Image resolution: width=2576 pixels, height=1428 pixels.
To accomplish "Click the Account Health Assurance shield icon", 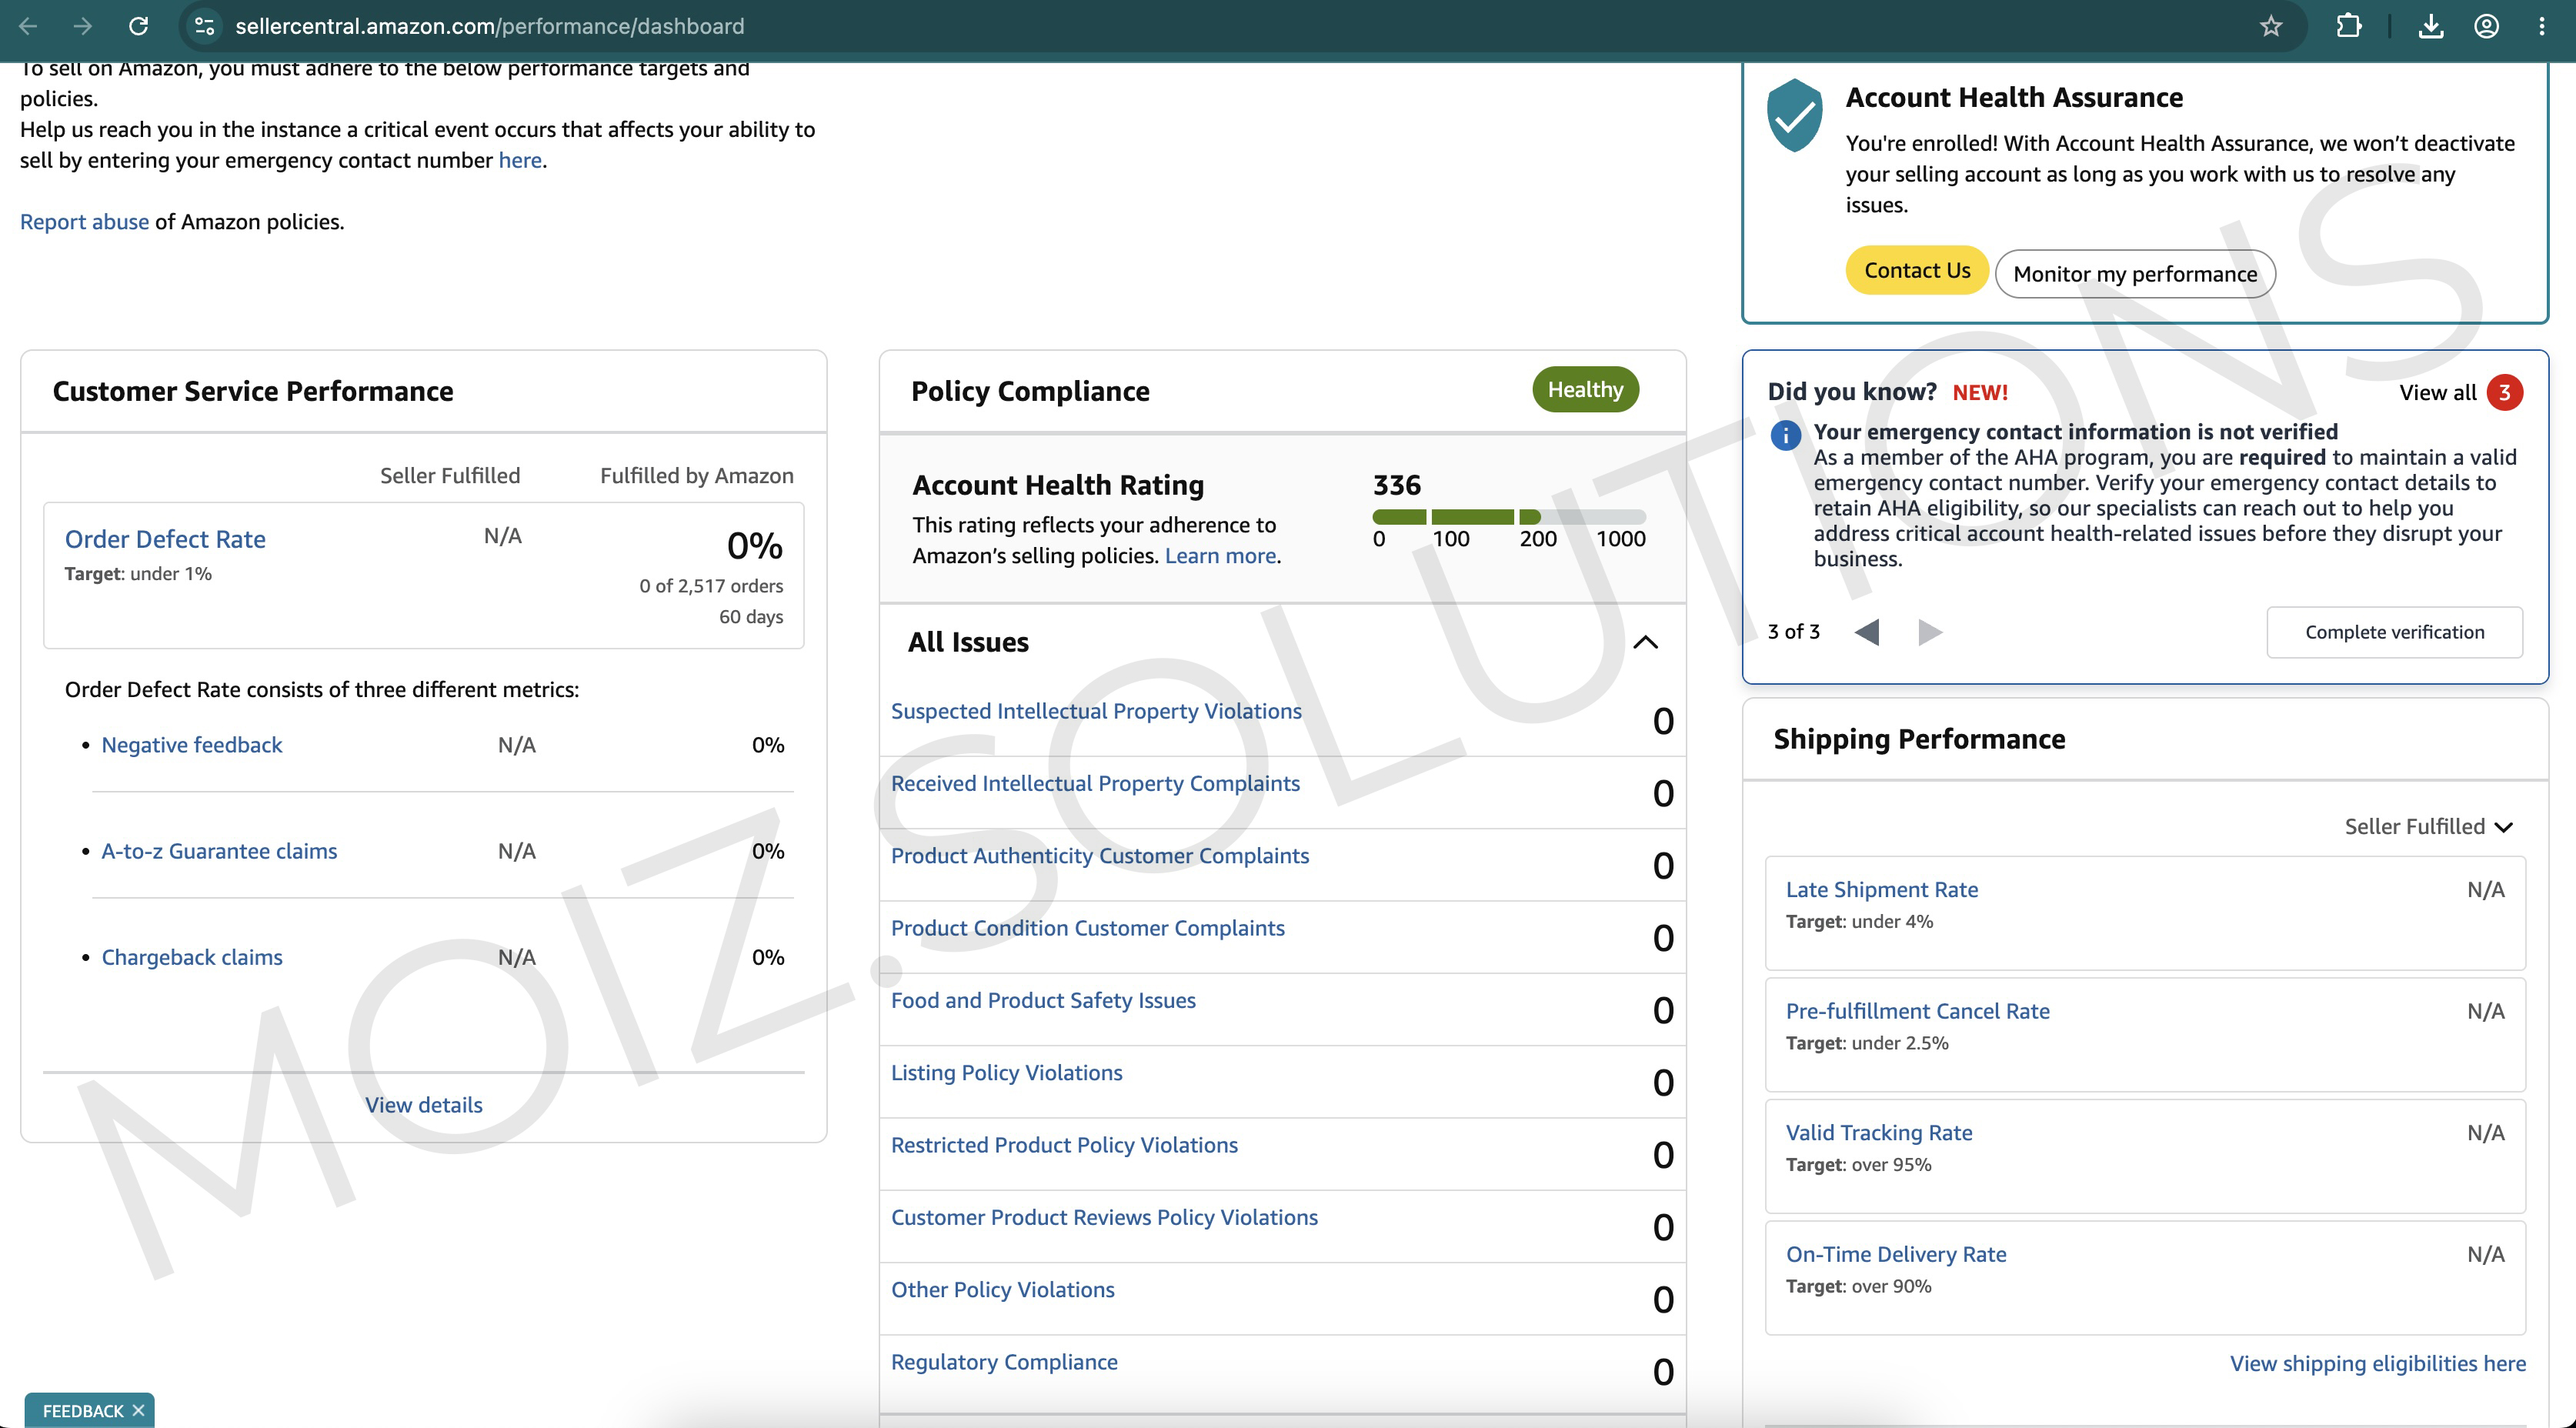I will click(x=1795, y=115).
